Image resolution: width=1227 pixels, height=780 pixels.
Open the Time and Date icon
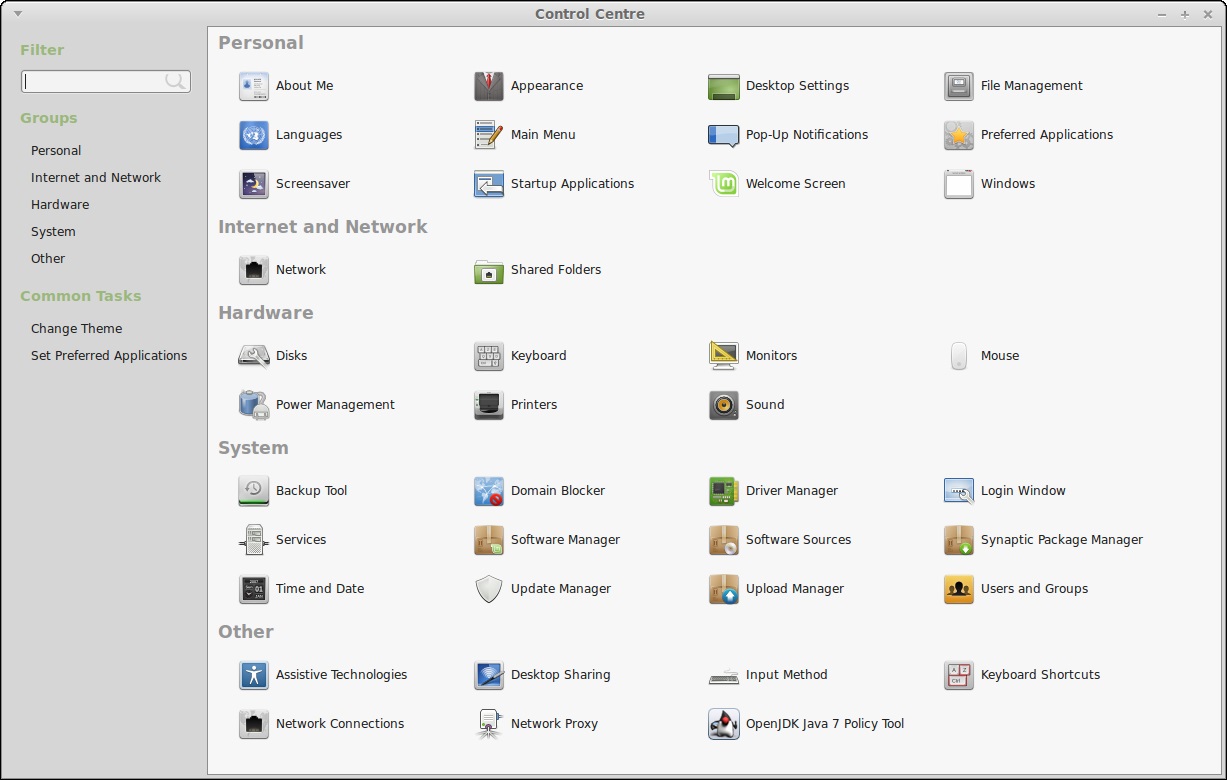tap(254, 589)
